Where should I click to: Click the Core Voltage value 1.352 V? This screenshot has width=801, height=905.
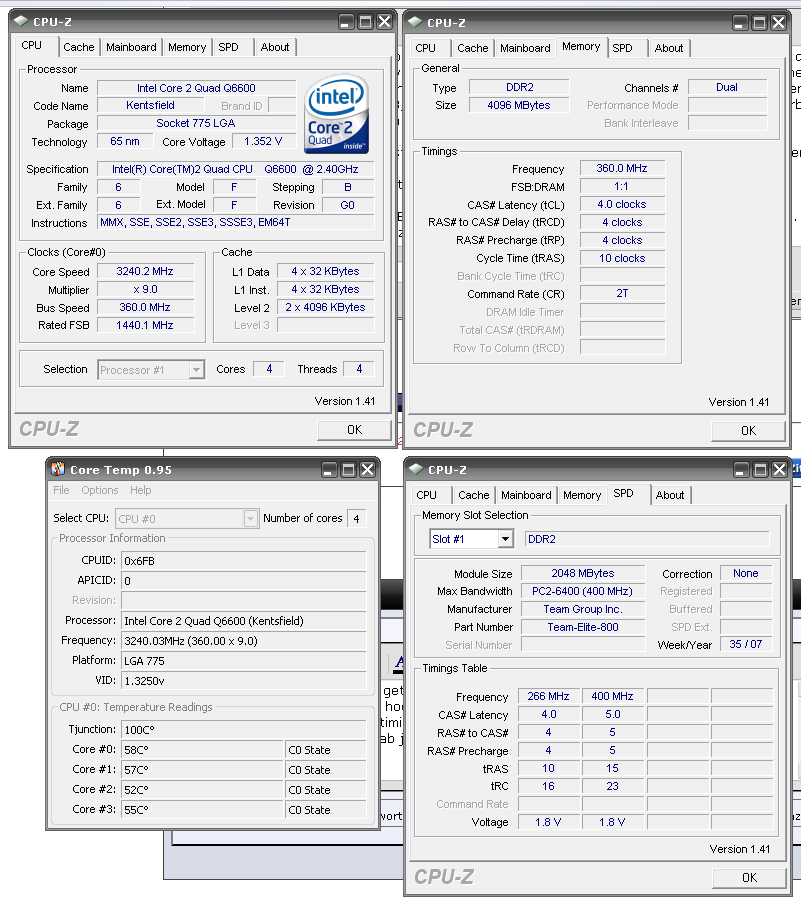[263, 141]
